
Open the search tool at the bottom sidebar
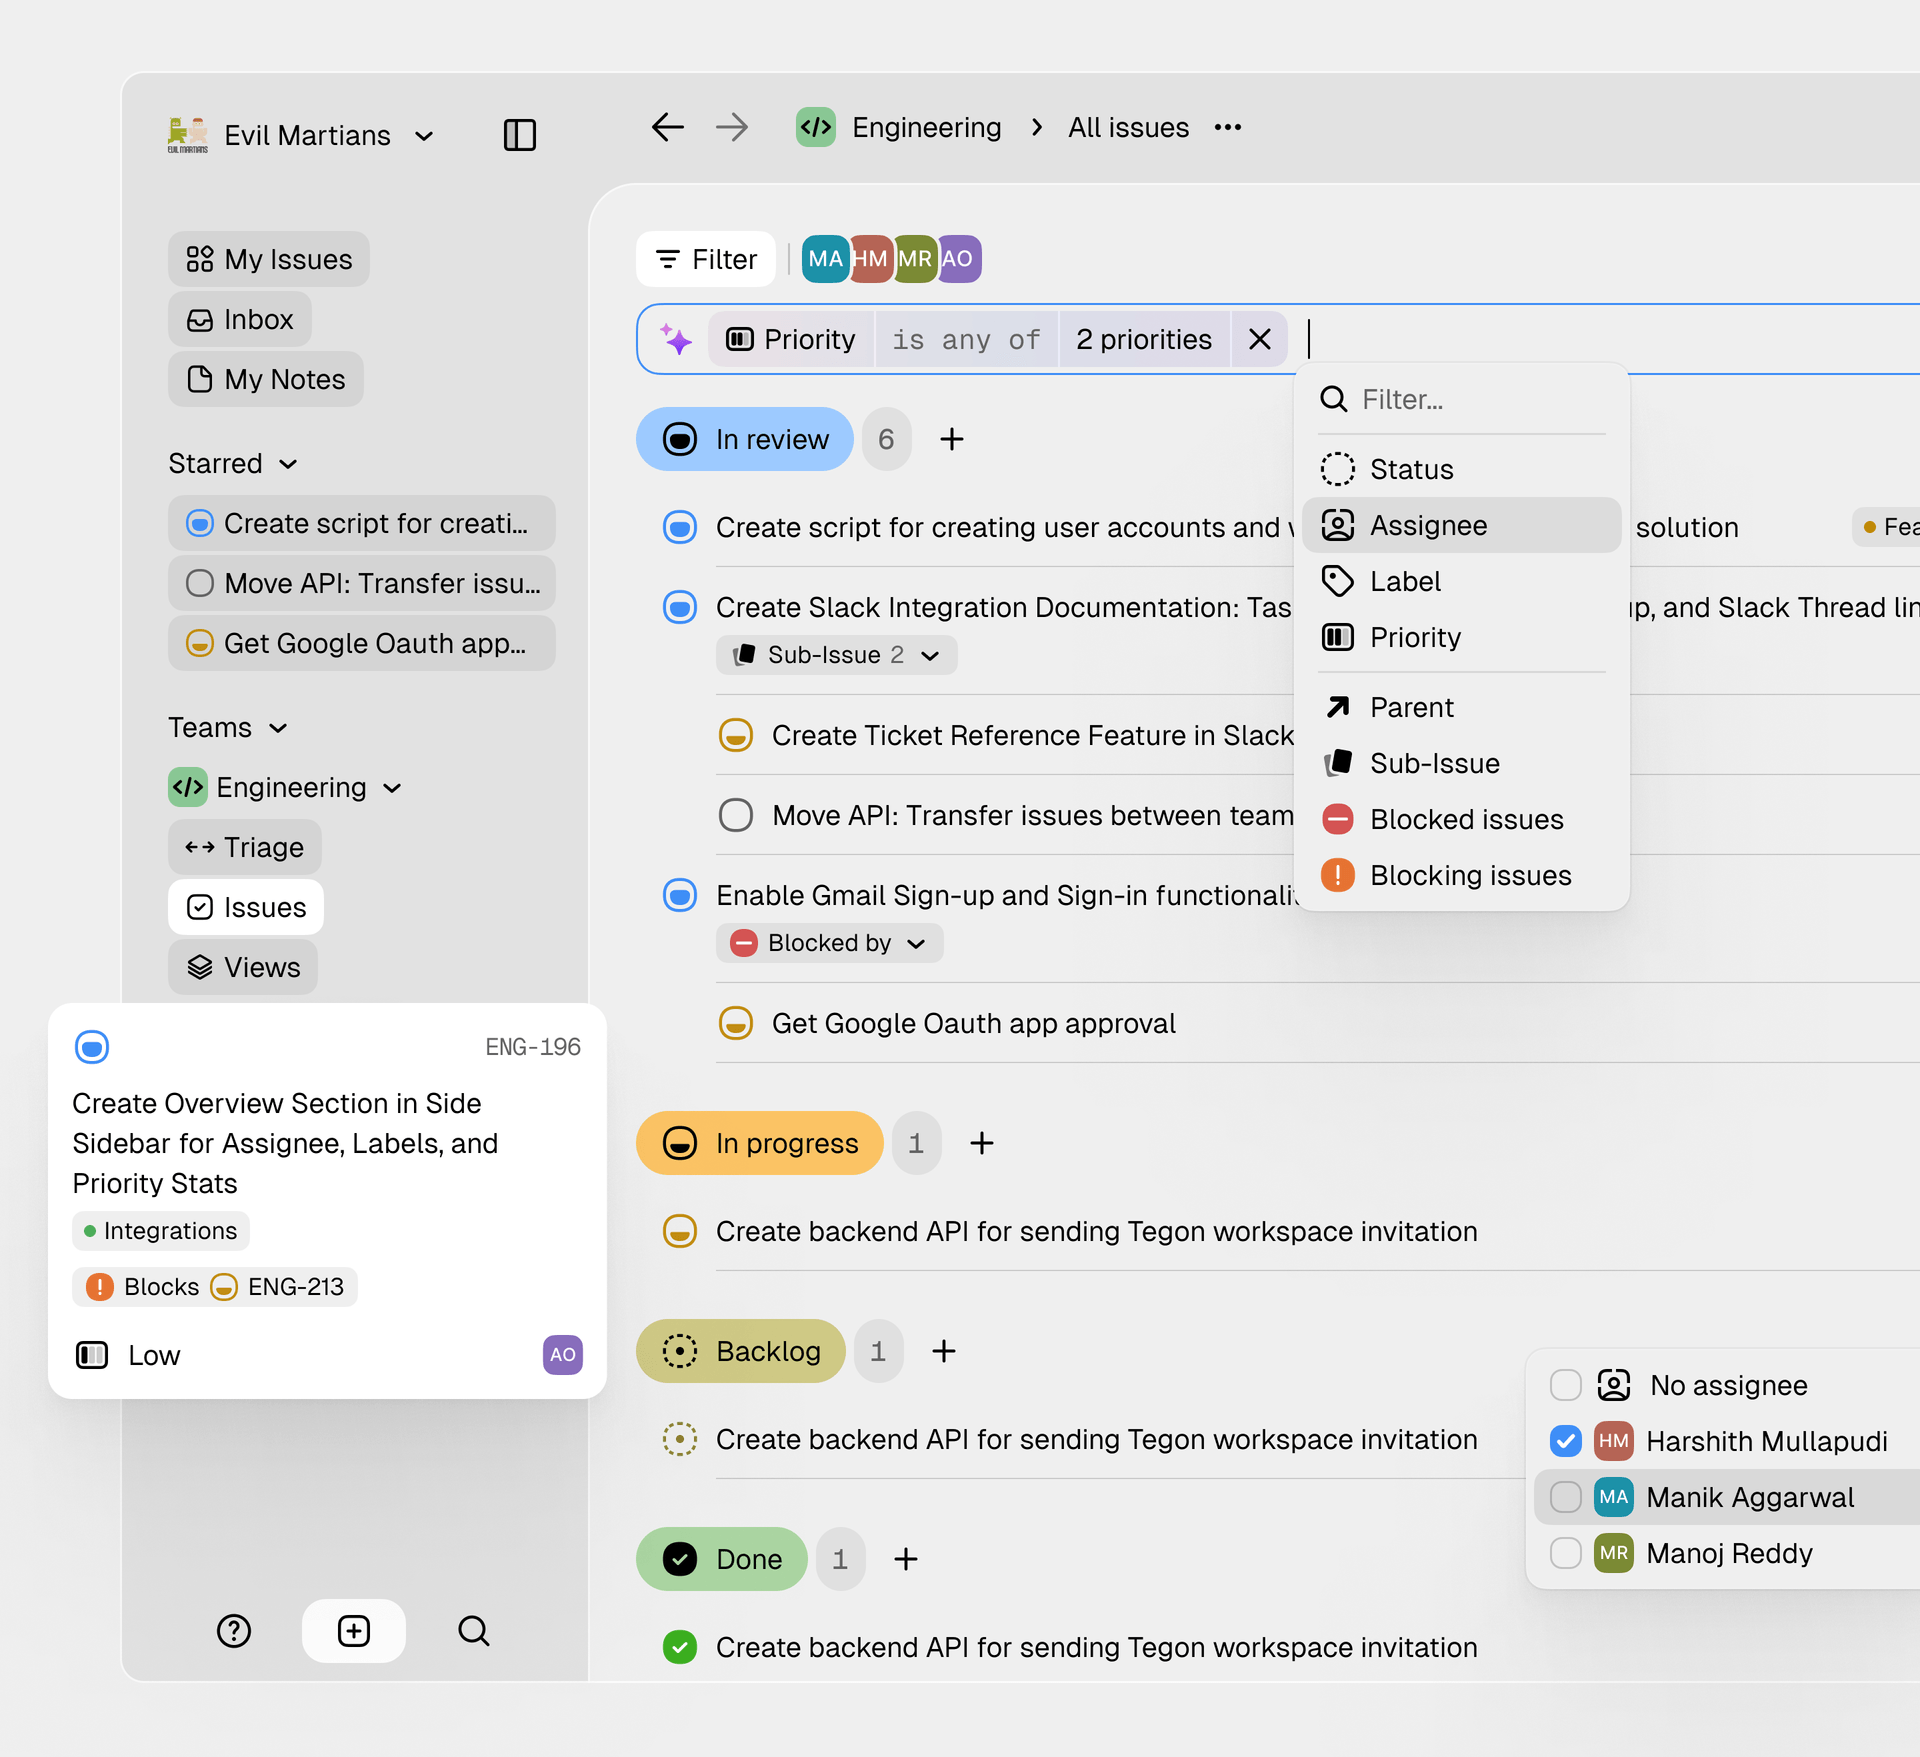click(473, 1631)
